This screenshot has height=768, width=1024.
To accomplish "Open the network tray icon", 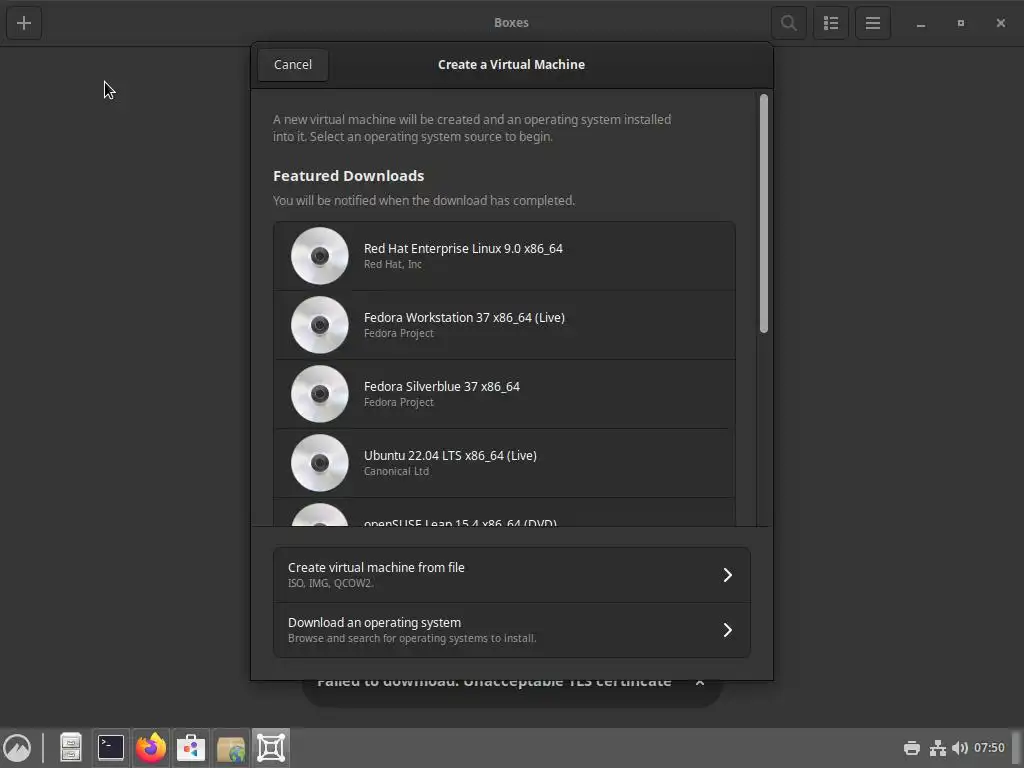I will click(938, 748).
